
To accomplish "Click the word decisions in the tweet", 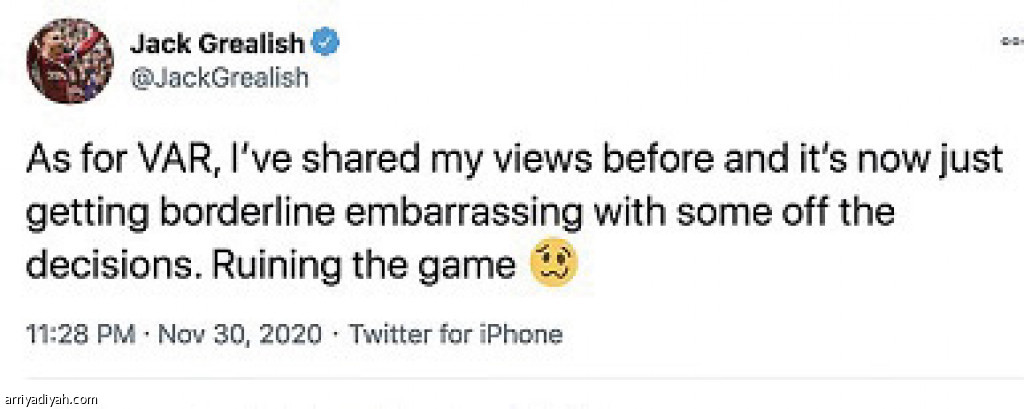I will pos(107,266).
